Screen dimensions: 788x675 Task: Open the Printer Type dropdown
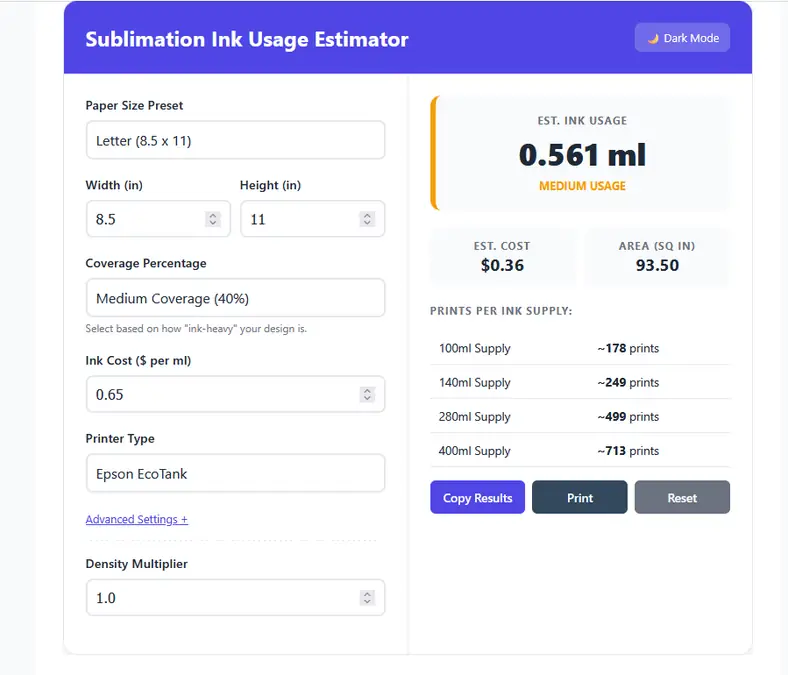coord(235,473)
